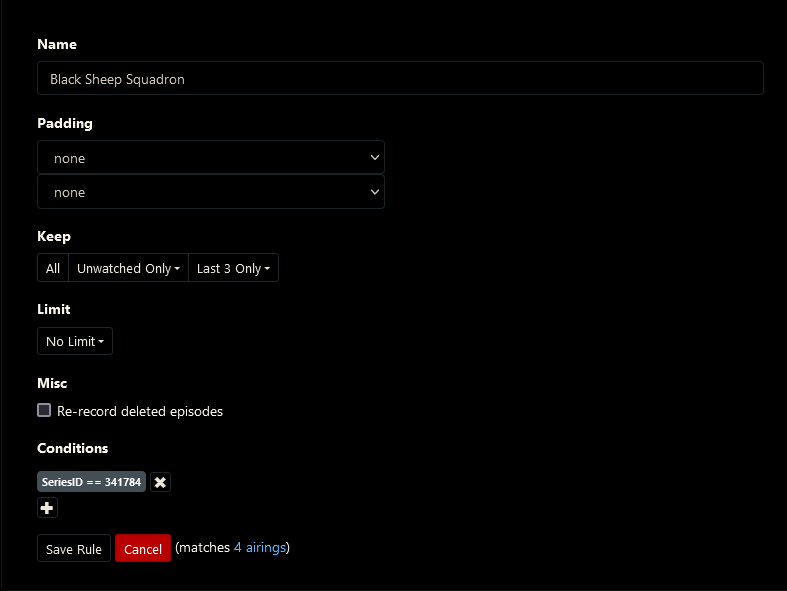This screenshot has height=591, width=787.
Task: Click the SeriesID == 341784 condition tag
Action: click(92, 482)
